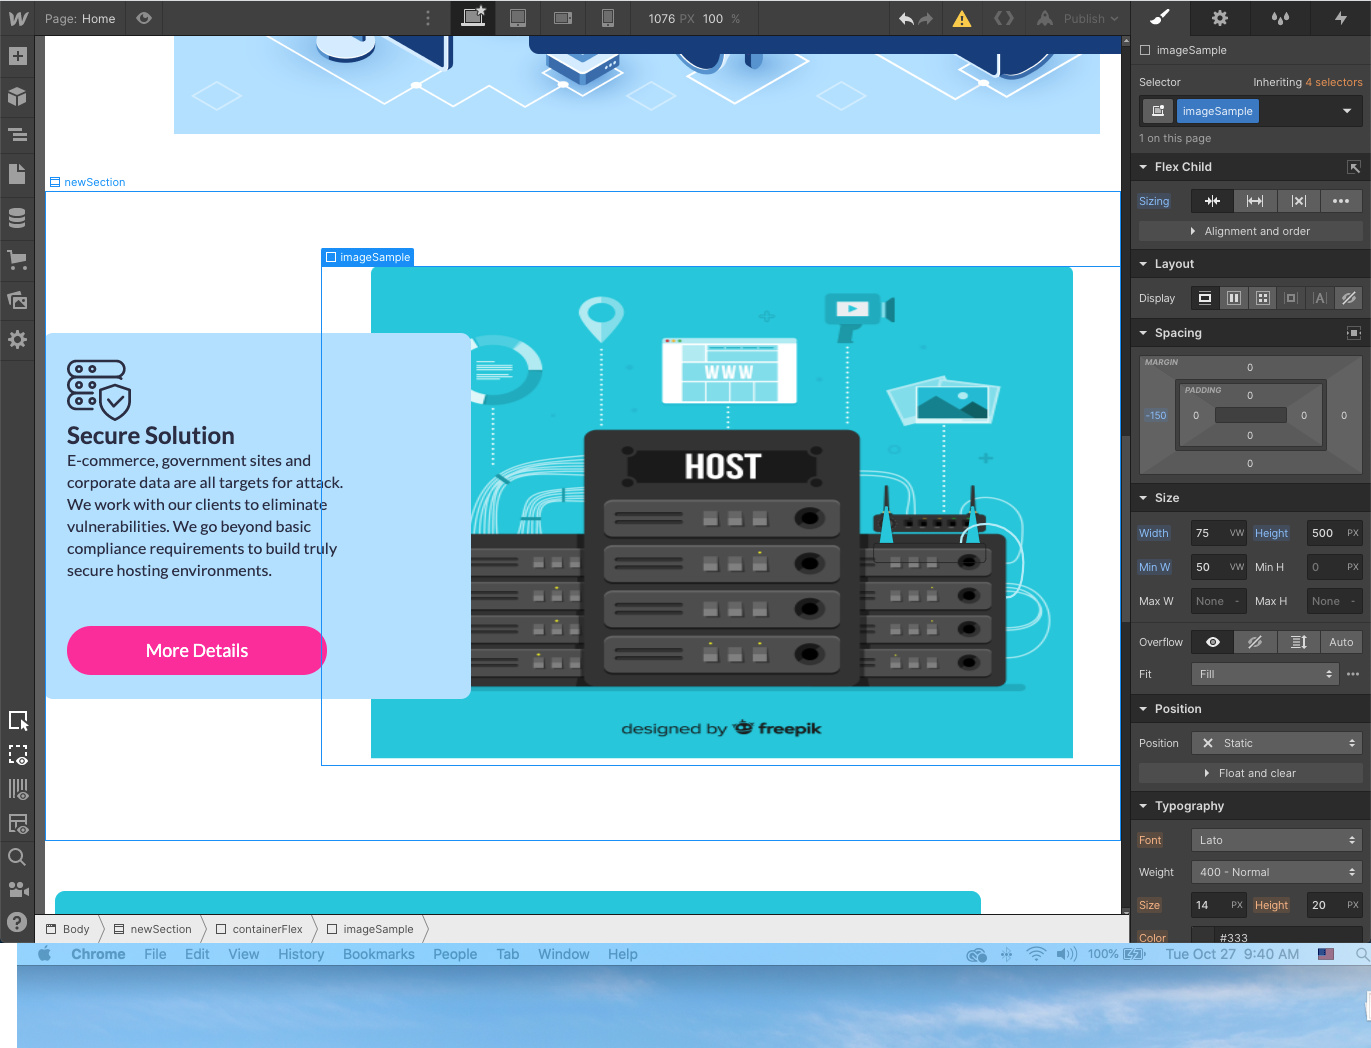Open the three-dot more options menu

pos(428,18)
